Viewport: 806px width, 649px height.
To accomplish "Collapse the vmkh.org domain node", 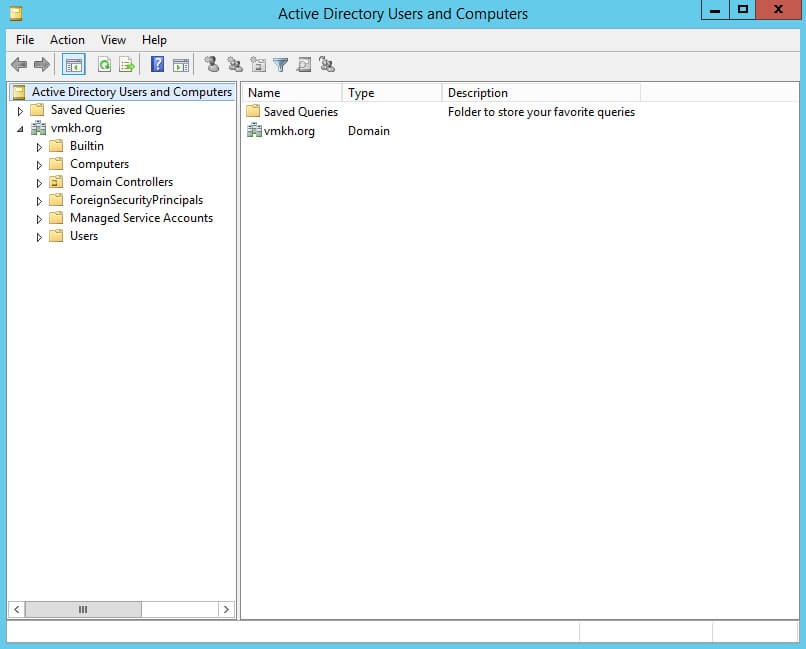I will (20, 129).
